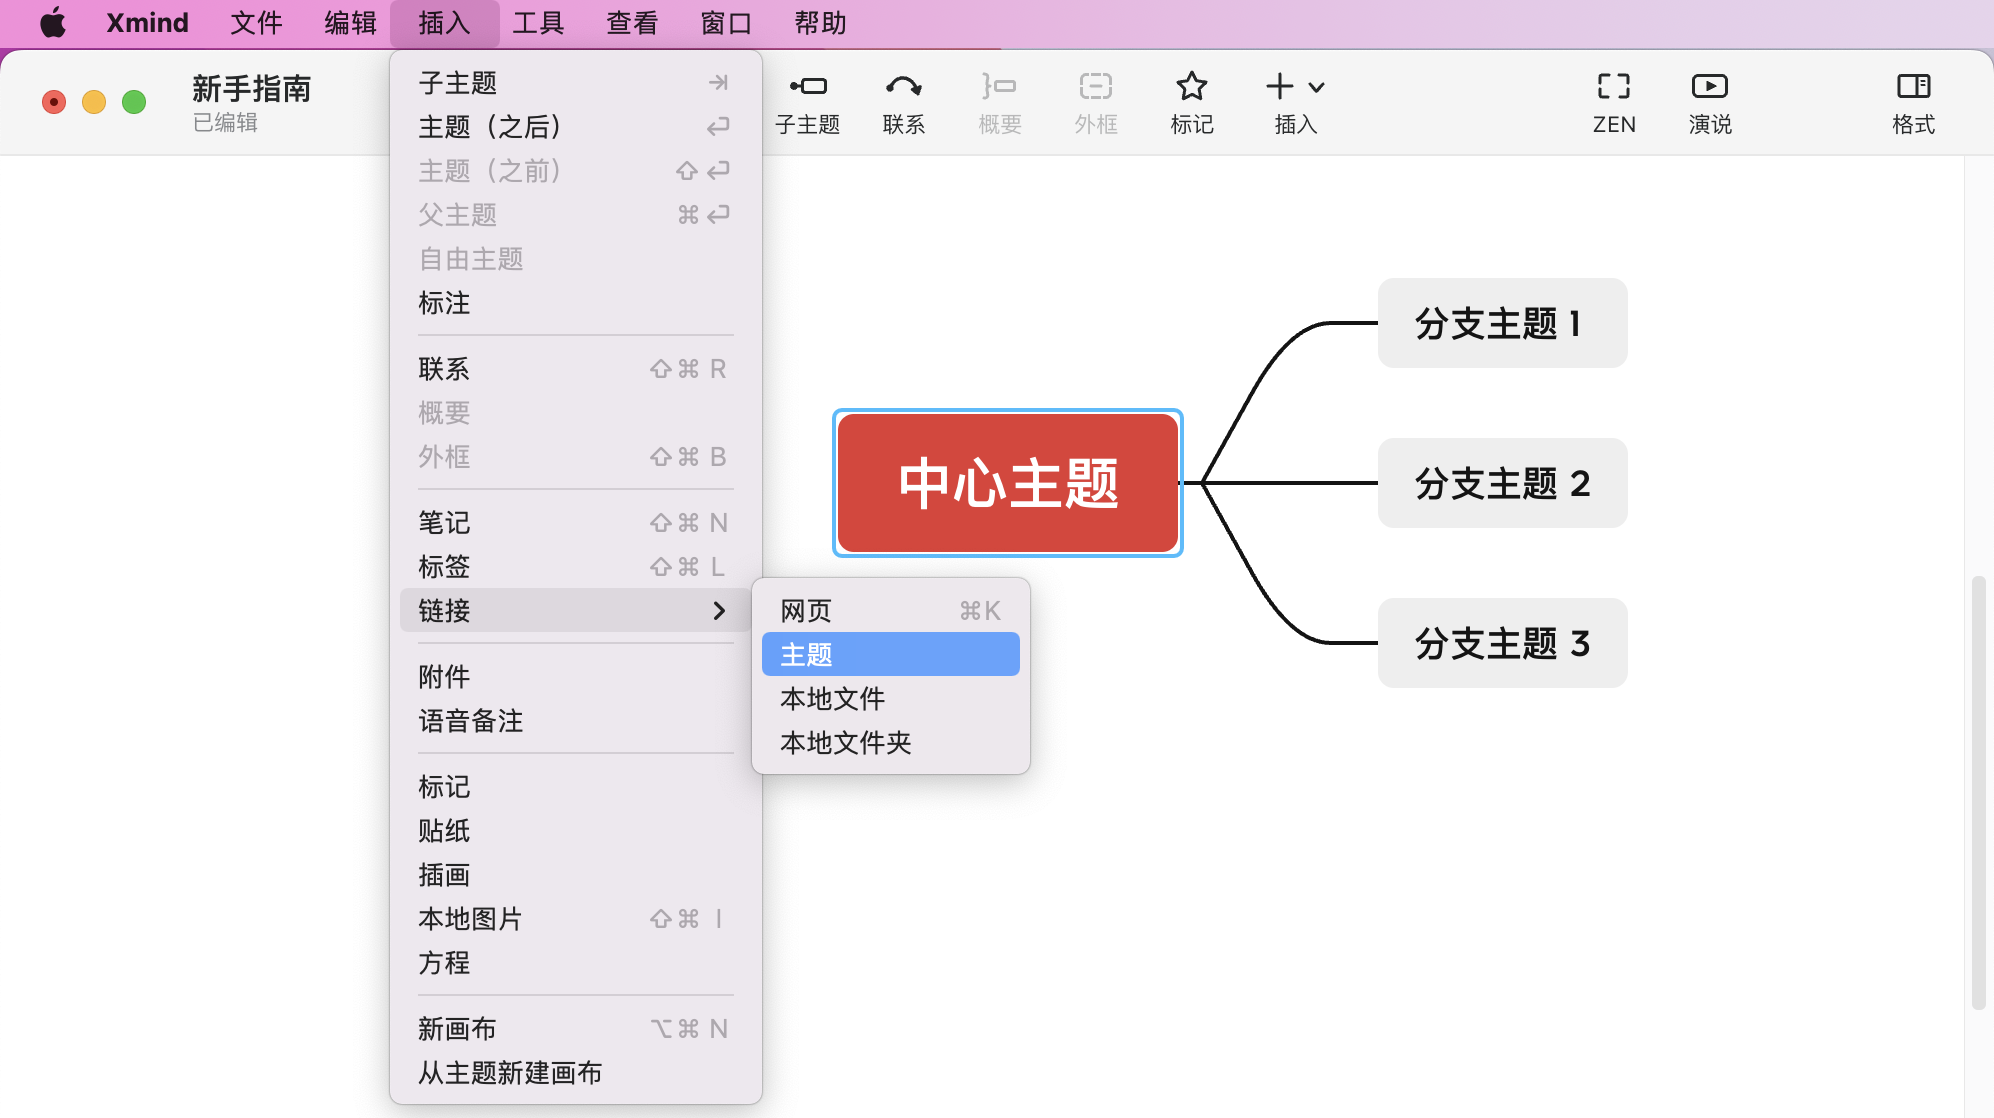
Task: Choose 子主题 from the insert menu
Action: (x=575, y=83)
